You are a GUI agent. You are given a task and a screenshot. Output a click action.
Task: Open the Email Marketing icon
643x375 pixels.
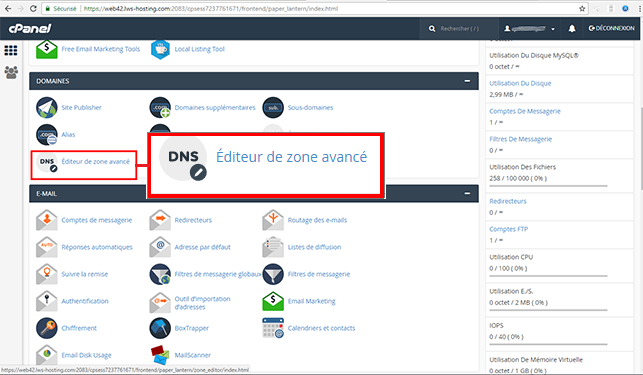point(273,301)
